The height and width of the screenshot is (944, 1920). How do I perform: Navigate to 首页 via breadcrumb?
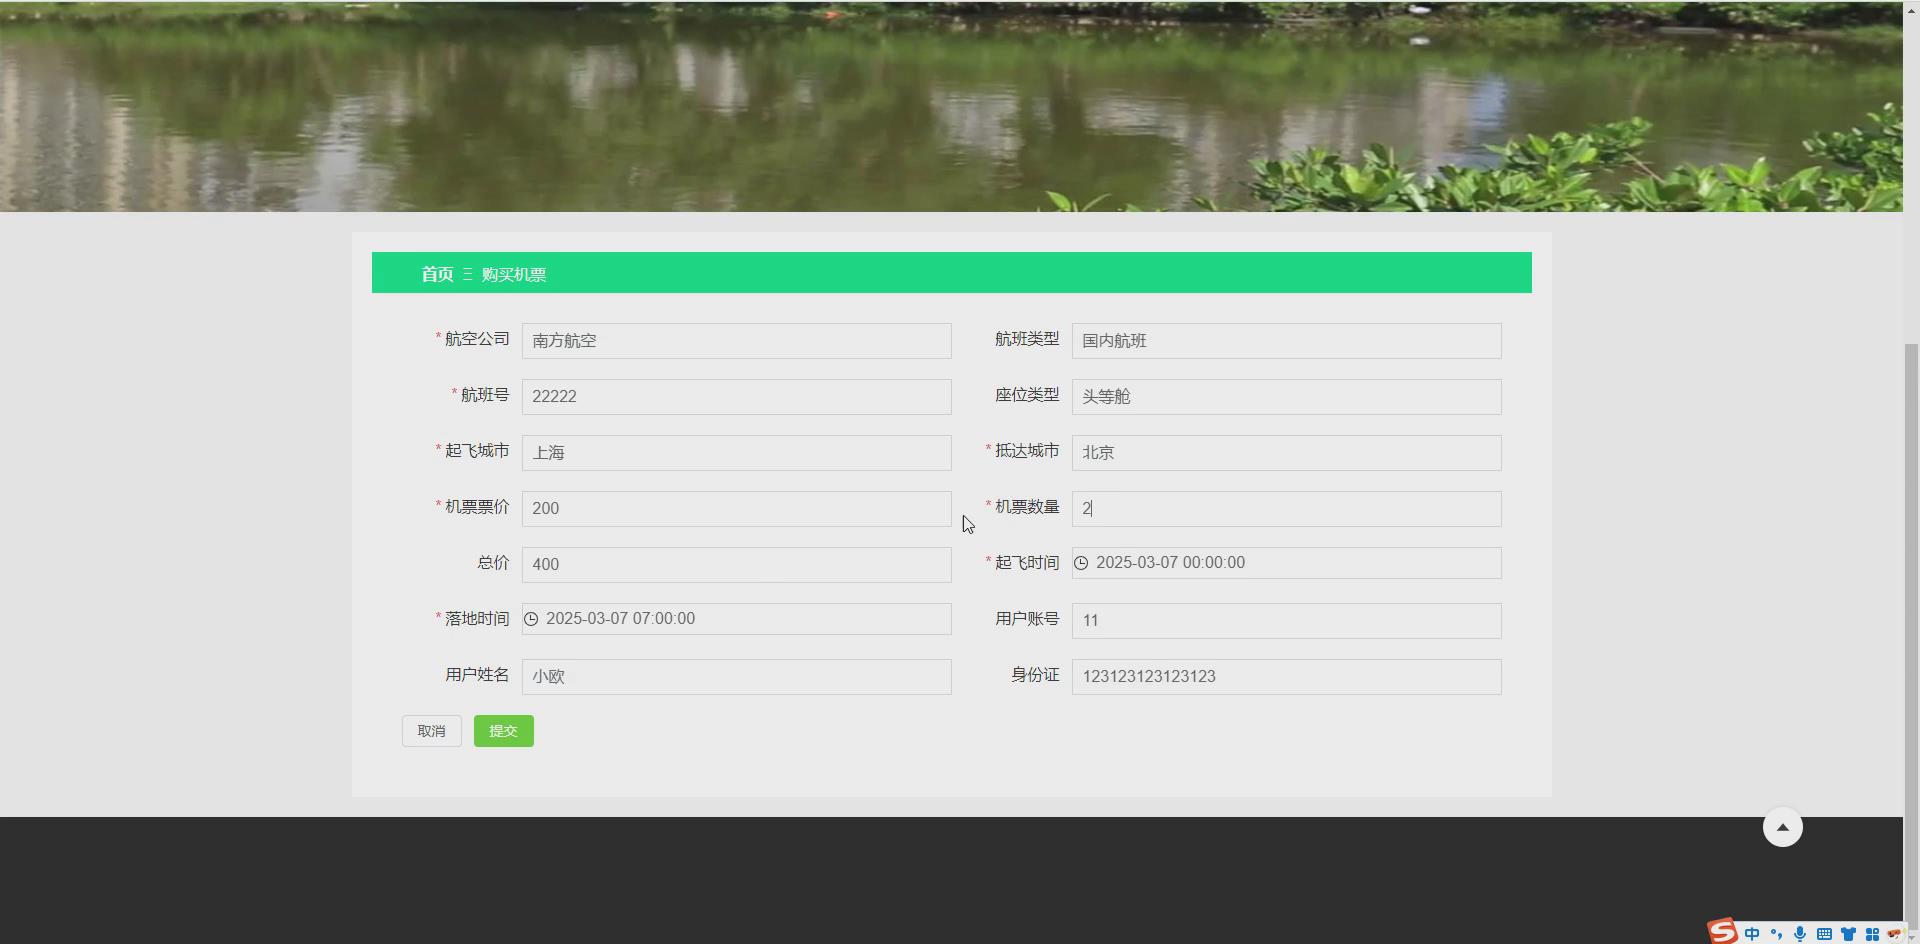(x=435, y=273)
